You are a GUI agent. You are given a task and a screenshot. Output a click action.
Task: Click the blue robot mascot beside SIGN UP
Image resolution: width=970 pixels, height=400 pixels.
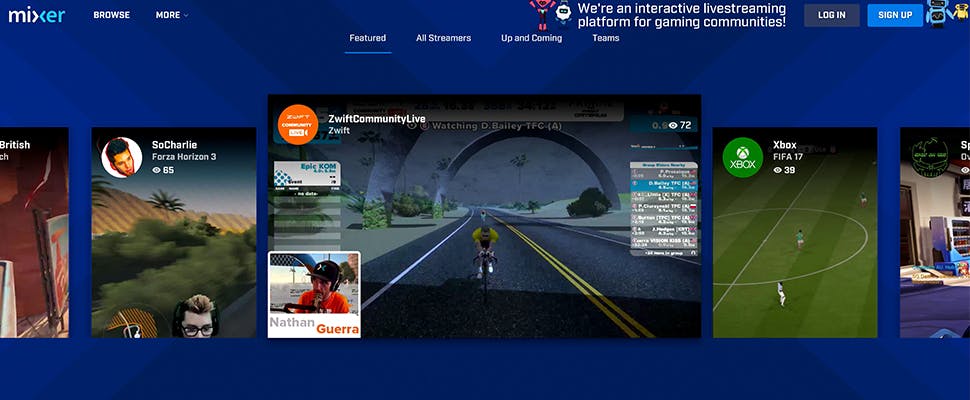937,14
